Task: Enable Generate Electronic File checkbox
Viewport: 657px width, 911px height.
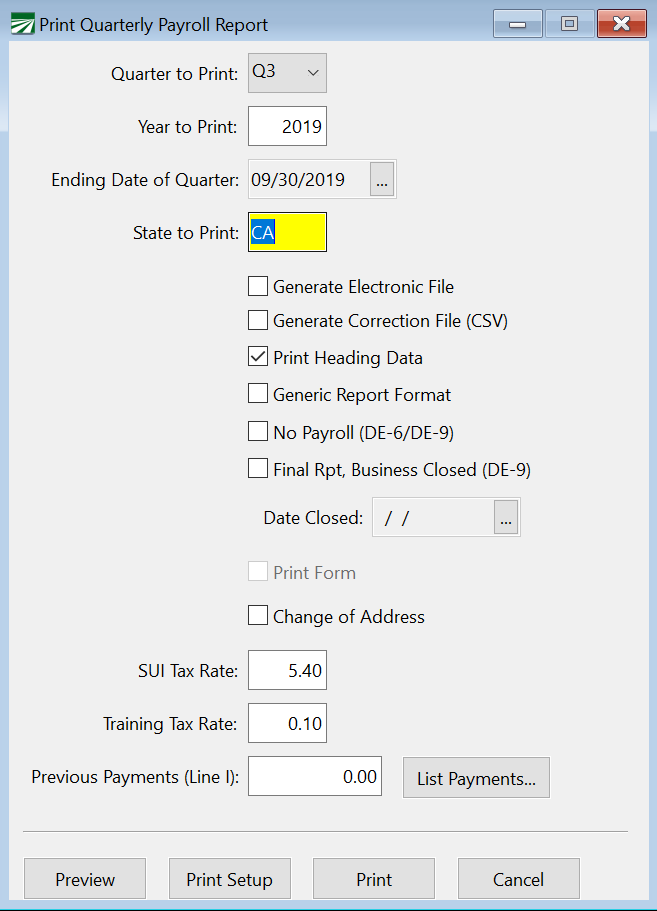Action: 258,287
